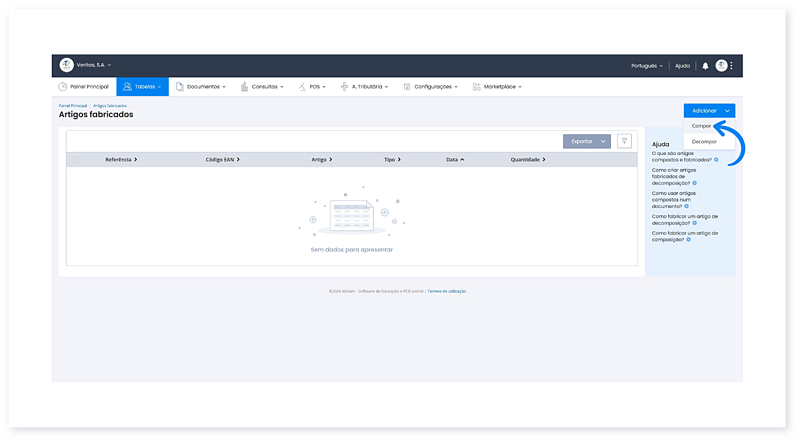Sort by the Referência column
Viewport: 800px width, 442px height.
click(x=121, y=160)
